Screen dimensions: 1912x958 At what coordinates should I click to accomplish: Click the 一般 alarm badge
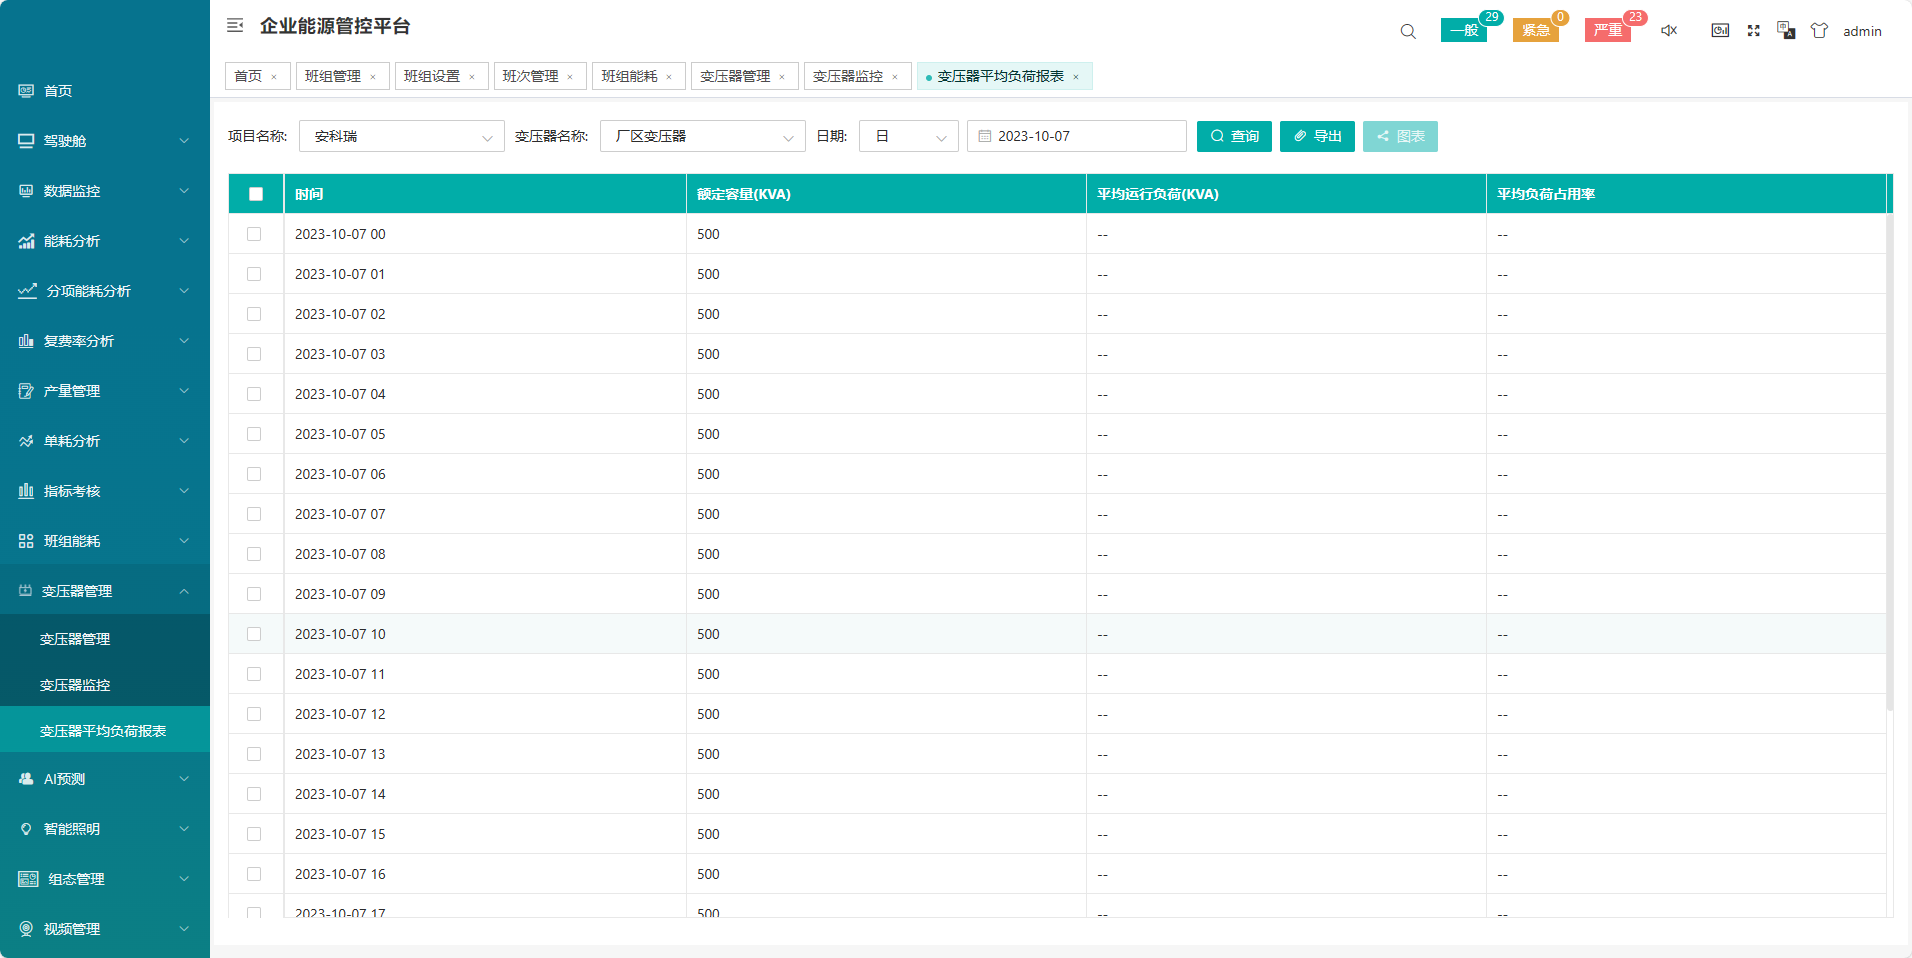(1464, 31)
